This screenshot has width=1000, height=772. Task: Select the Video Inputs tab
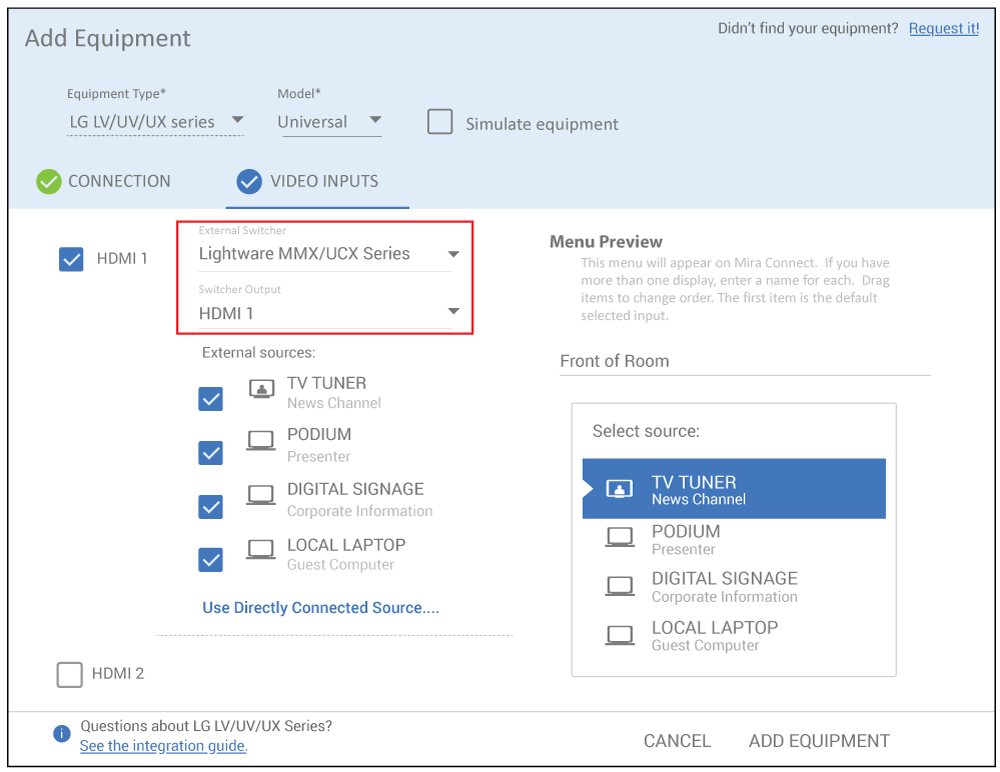click(x=323, y=181)
